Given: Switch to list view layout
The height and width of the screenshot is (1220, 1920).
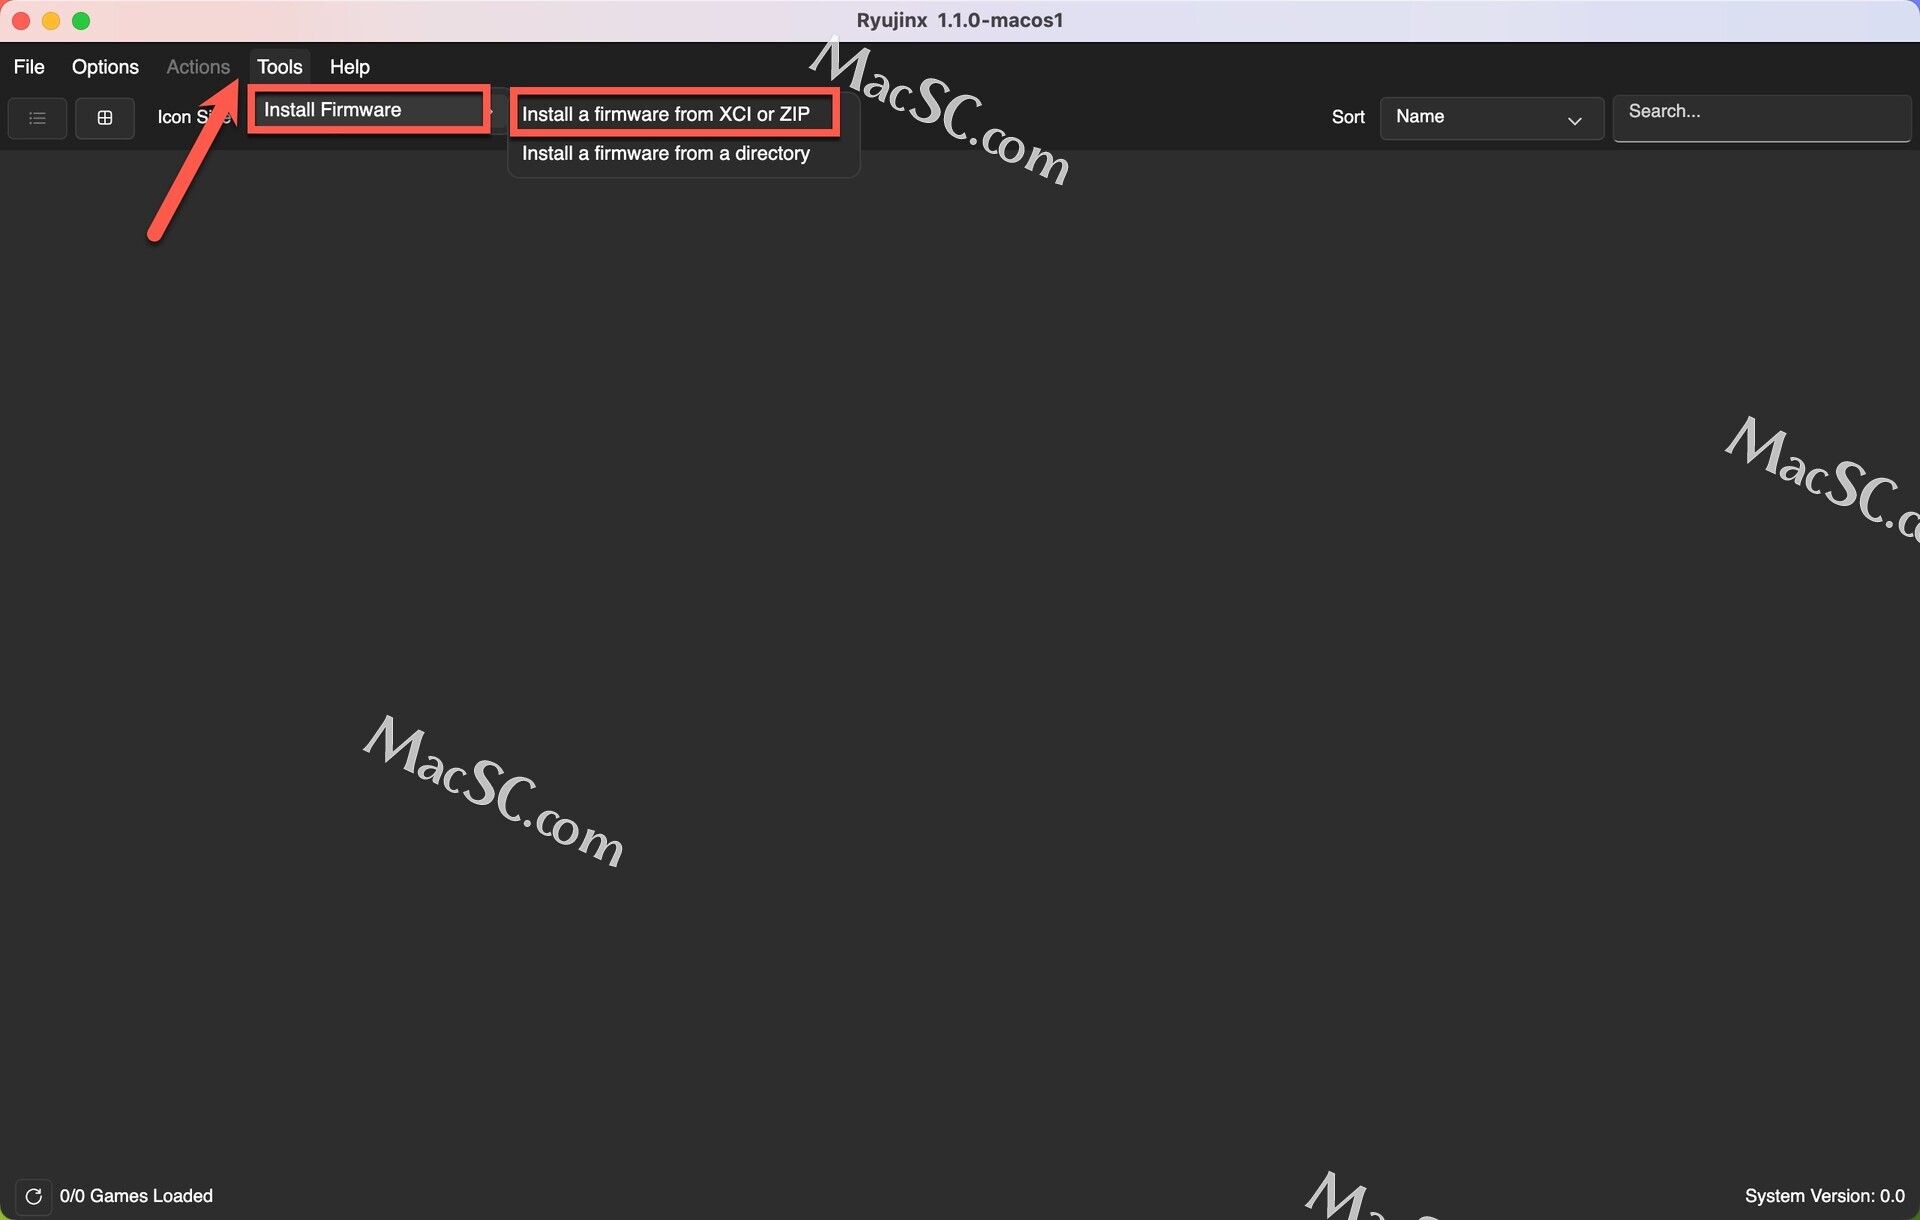Looking at the screenshot, I should [x=37, y=118].
